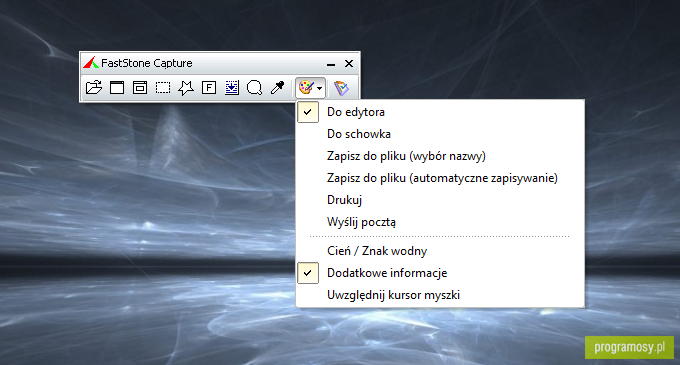
Task: Click the FastStone Capture red-green logo
Action: pyautogui.click(x=91, y=63)
